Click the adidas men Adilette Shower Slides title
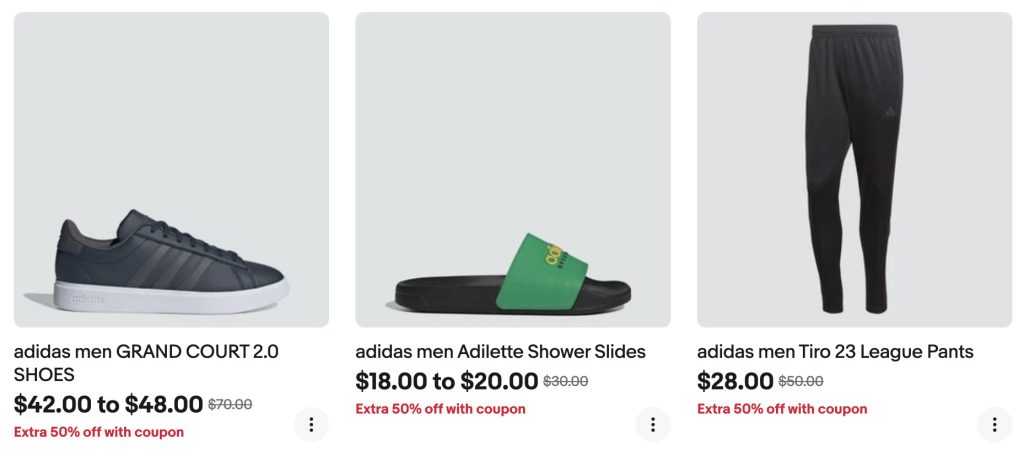The height and width of the screenshot is (461, 1024). tap(500, 352)
